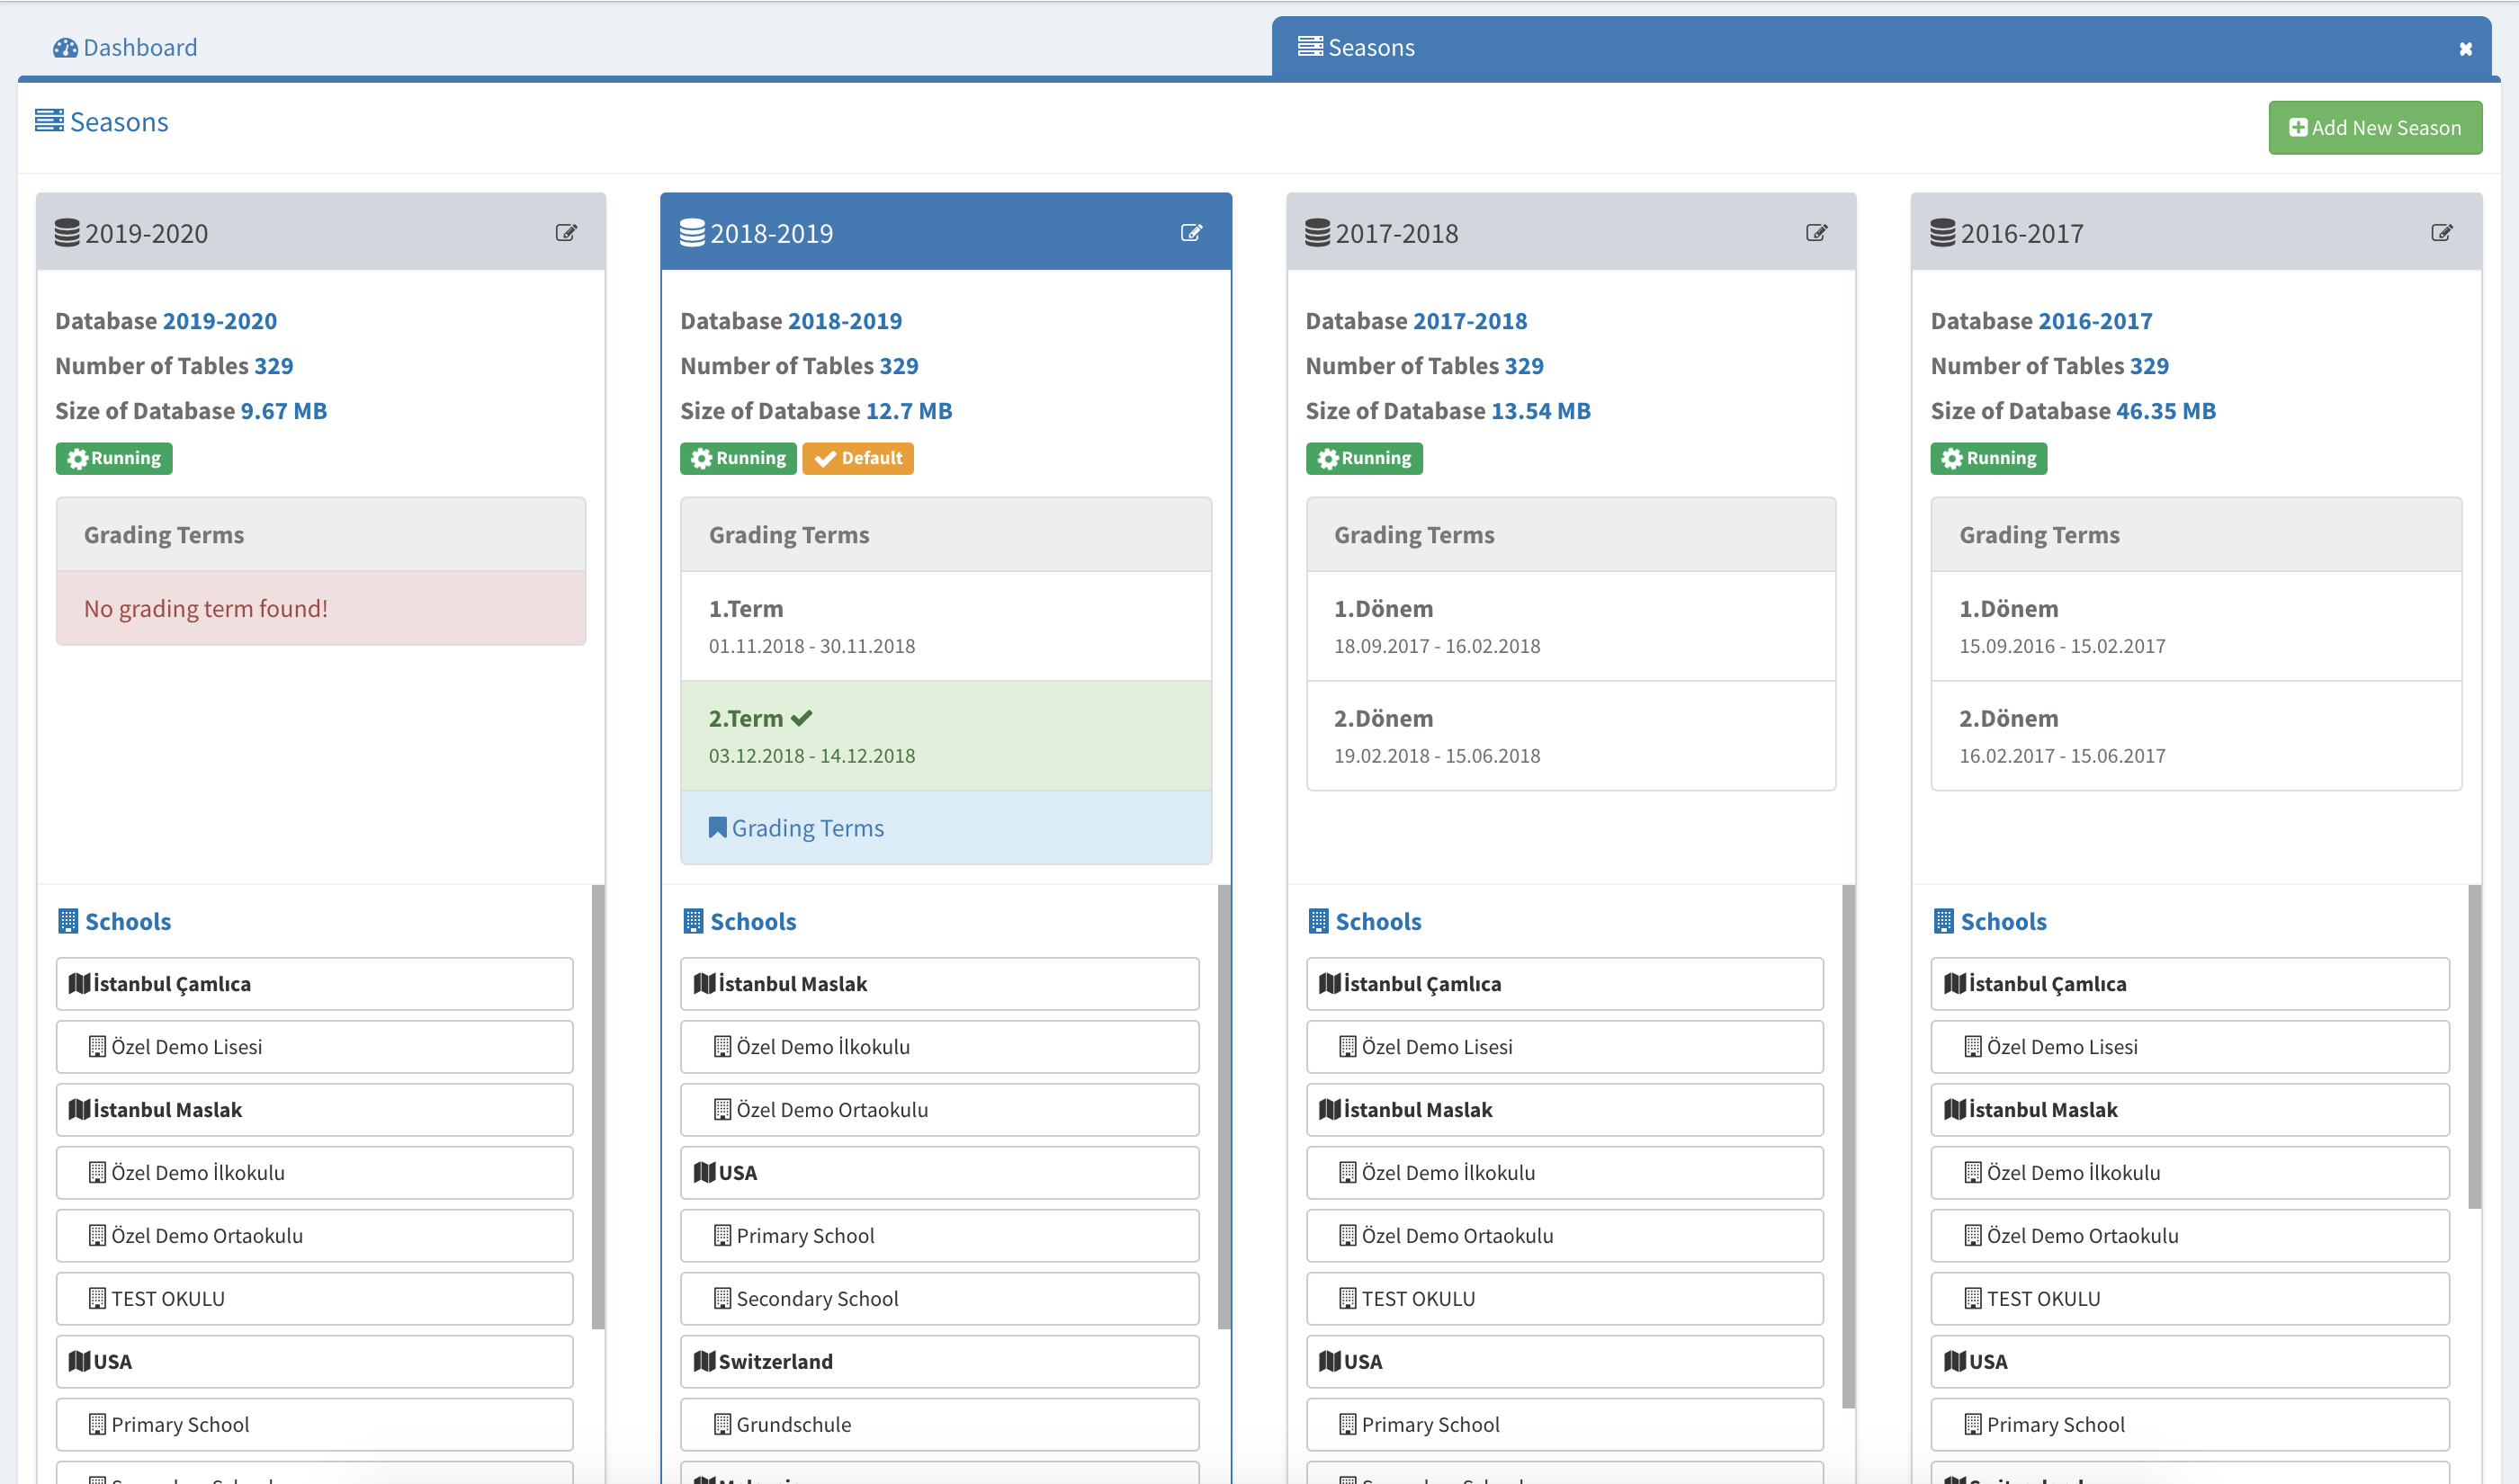Click edit icon on 2019-2020 season

click(x=566, y=233)
